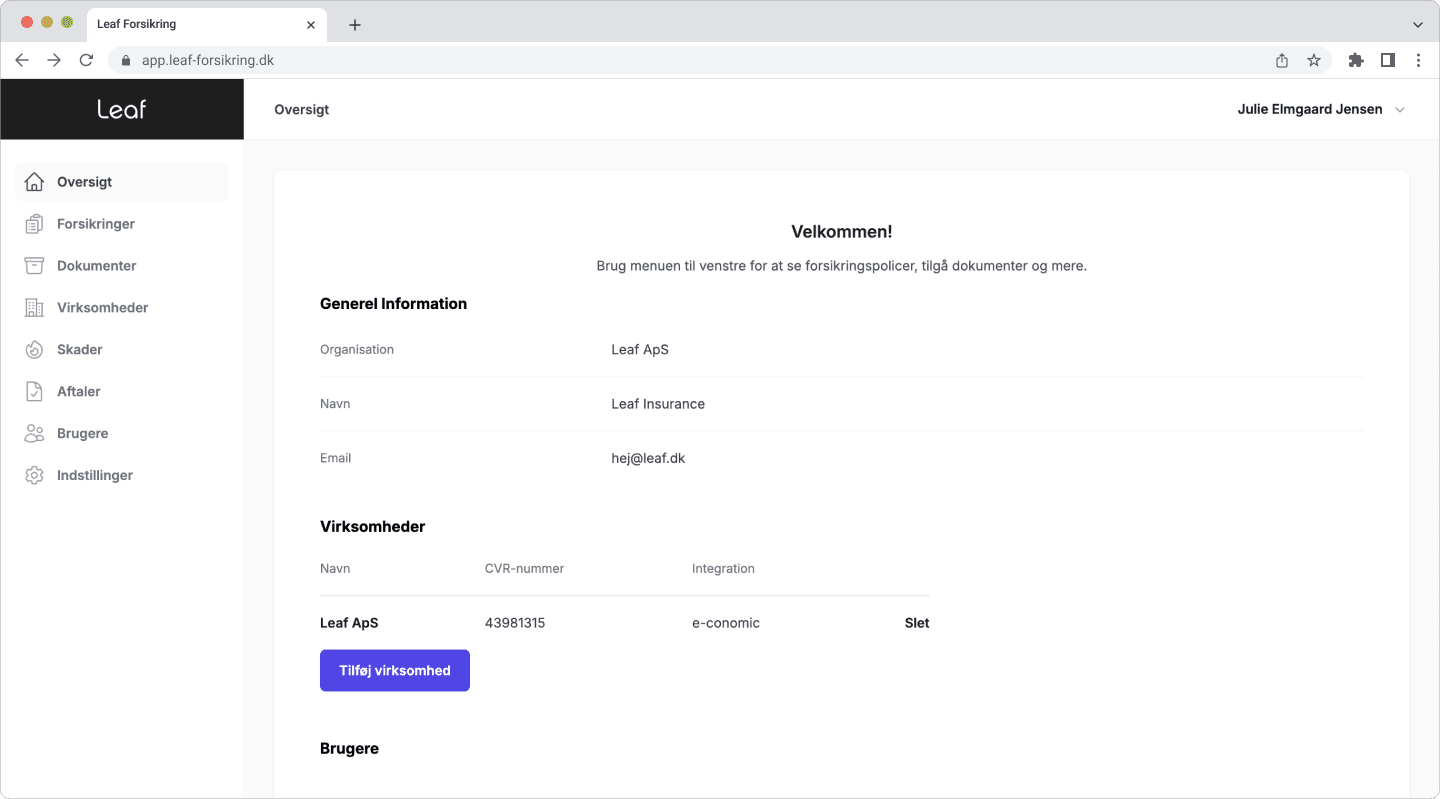Screen dimensions: 1440x799
Task: Toggle the browser side panel icon
Action: 1388,60
